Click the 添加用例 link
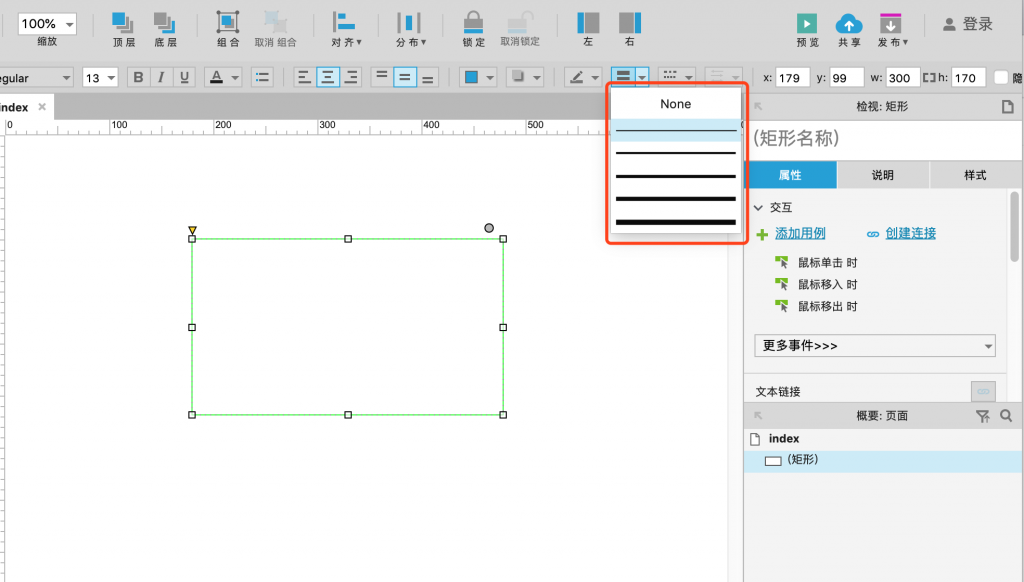Screen dimensions: 1024x582 (800, 234)
